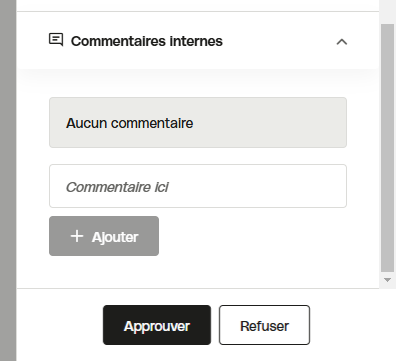This screenshot has width=396, height=361.
Task: Click the Aucun commentaire placeholder box
Action: (x=198, y=123)
